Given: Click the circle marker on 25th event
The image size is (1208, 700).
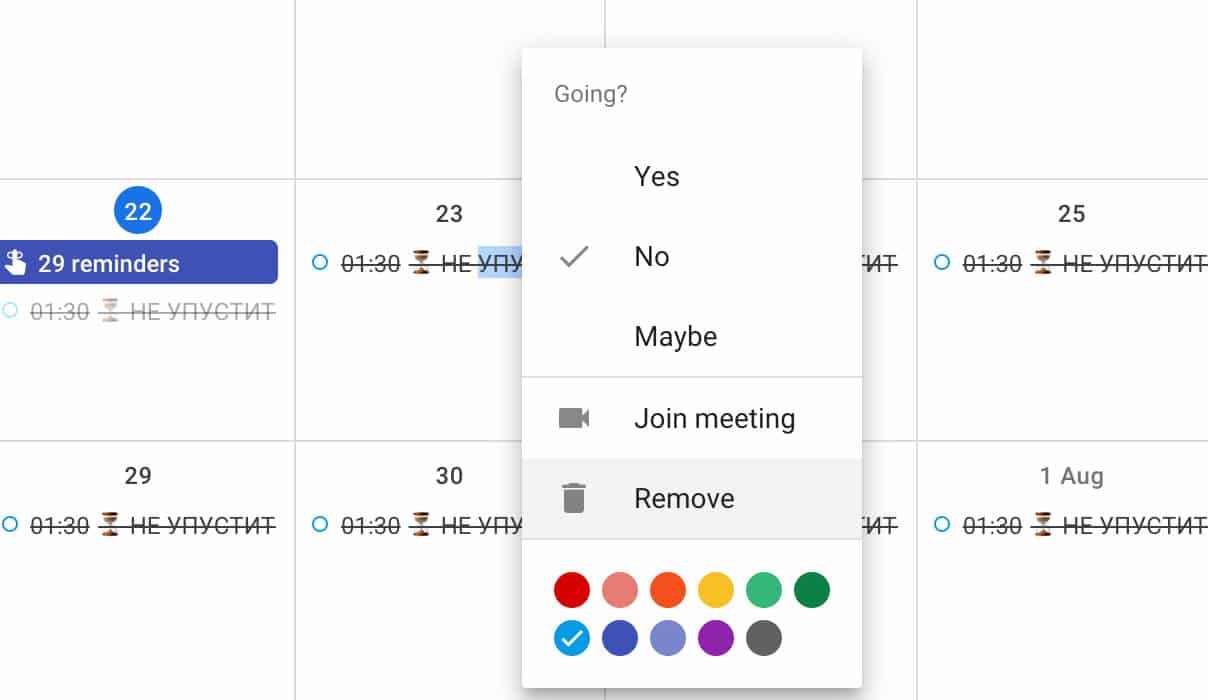Looking at the screenshot, I should 941,263.
